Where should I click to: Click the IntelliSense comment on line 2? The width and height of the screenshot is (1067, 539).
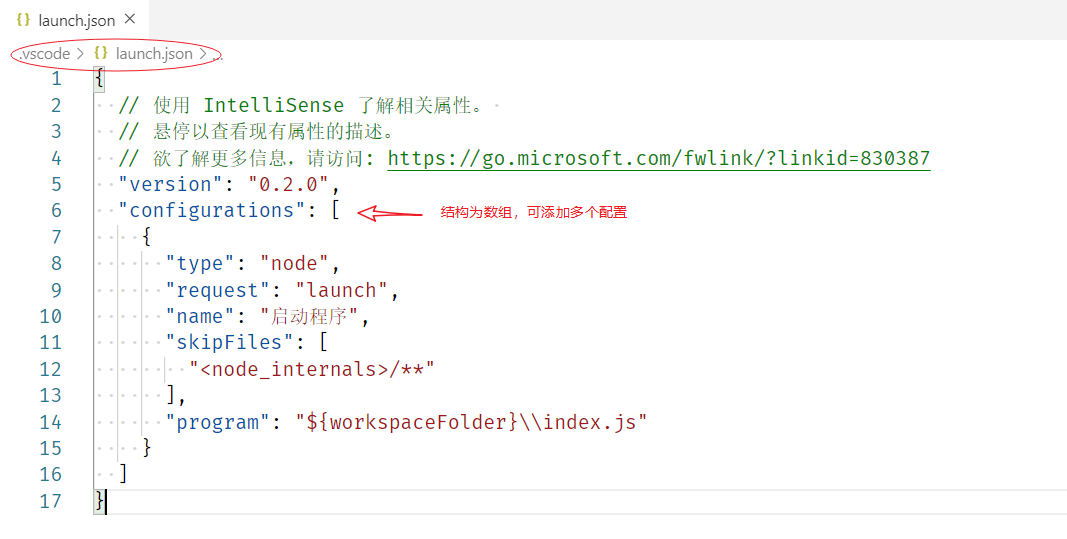300,105
